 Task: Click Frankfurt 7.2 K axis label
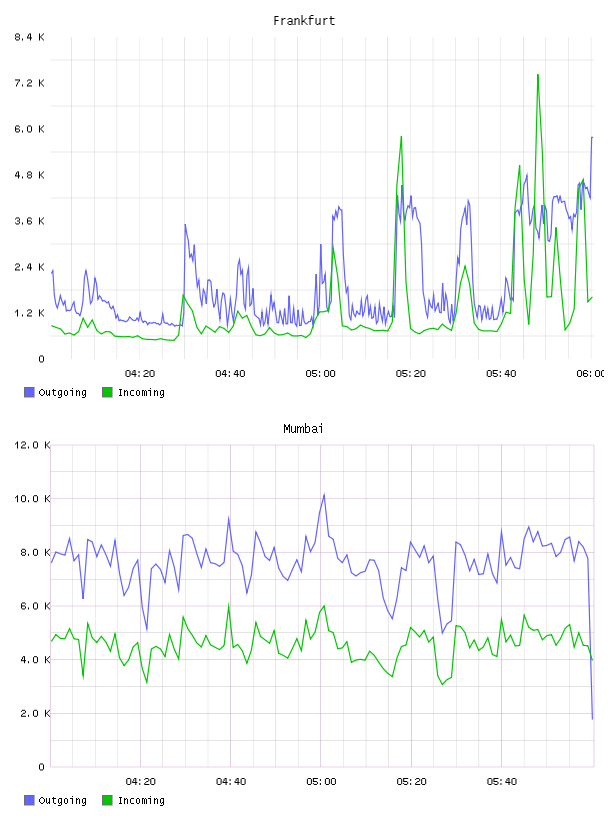click(x=29, y=83)
